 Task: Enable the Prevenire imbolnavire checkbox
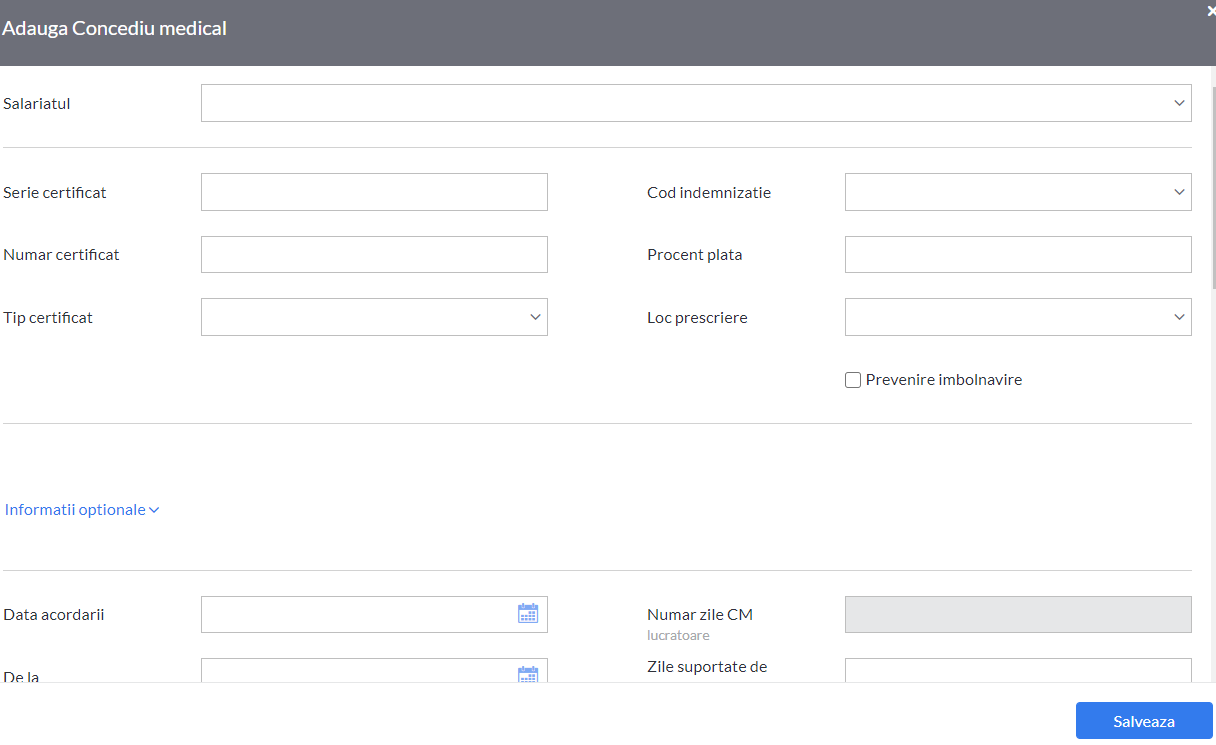[853, 380]
